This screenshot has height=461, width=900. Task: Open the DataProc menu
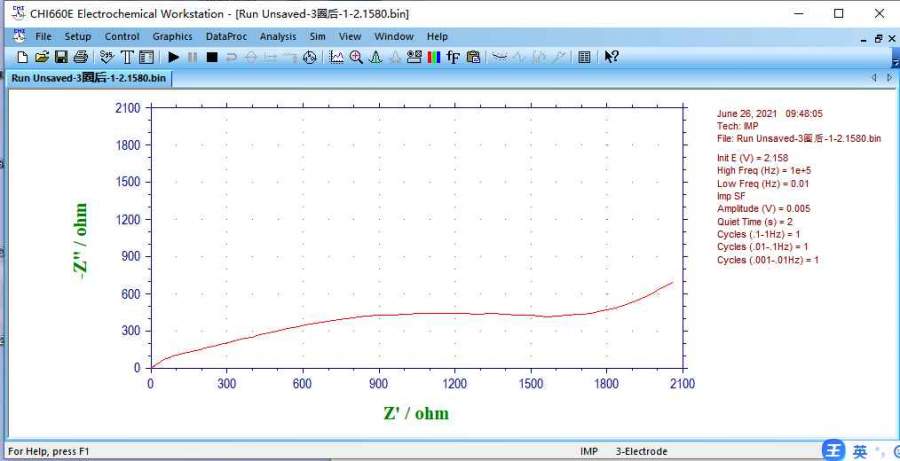225,37
